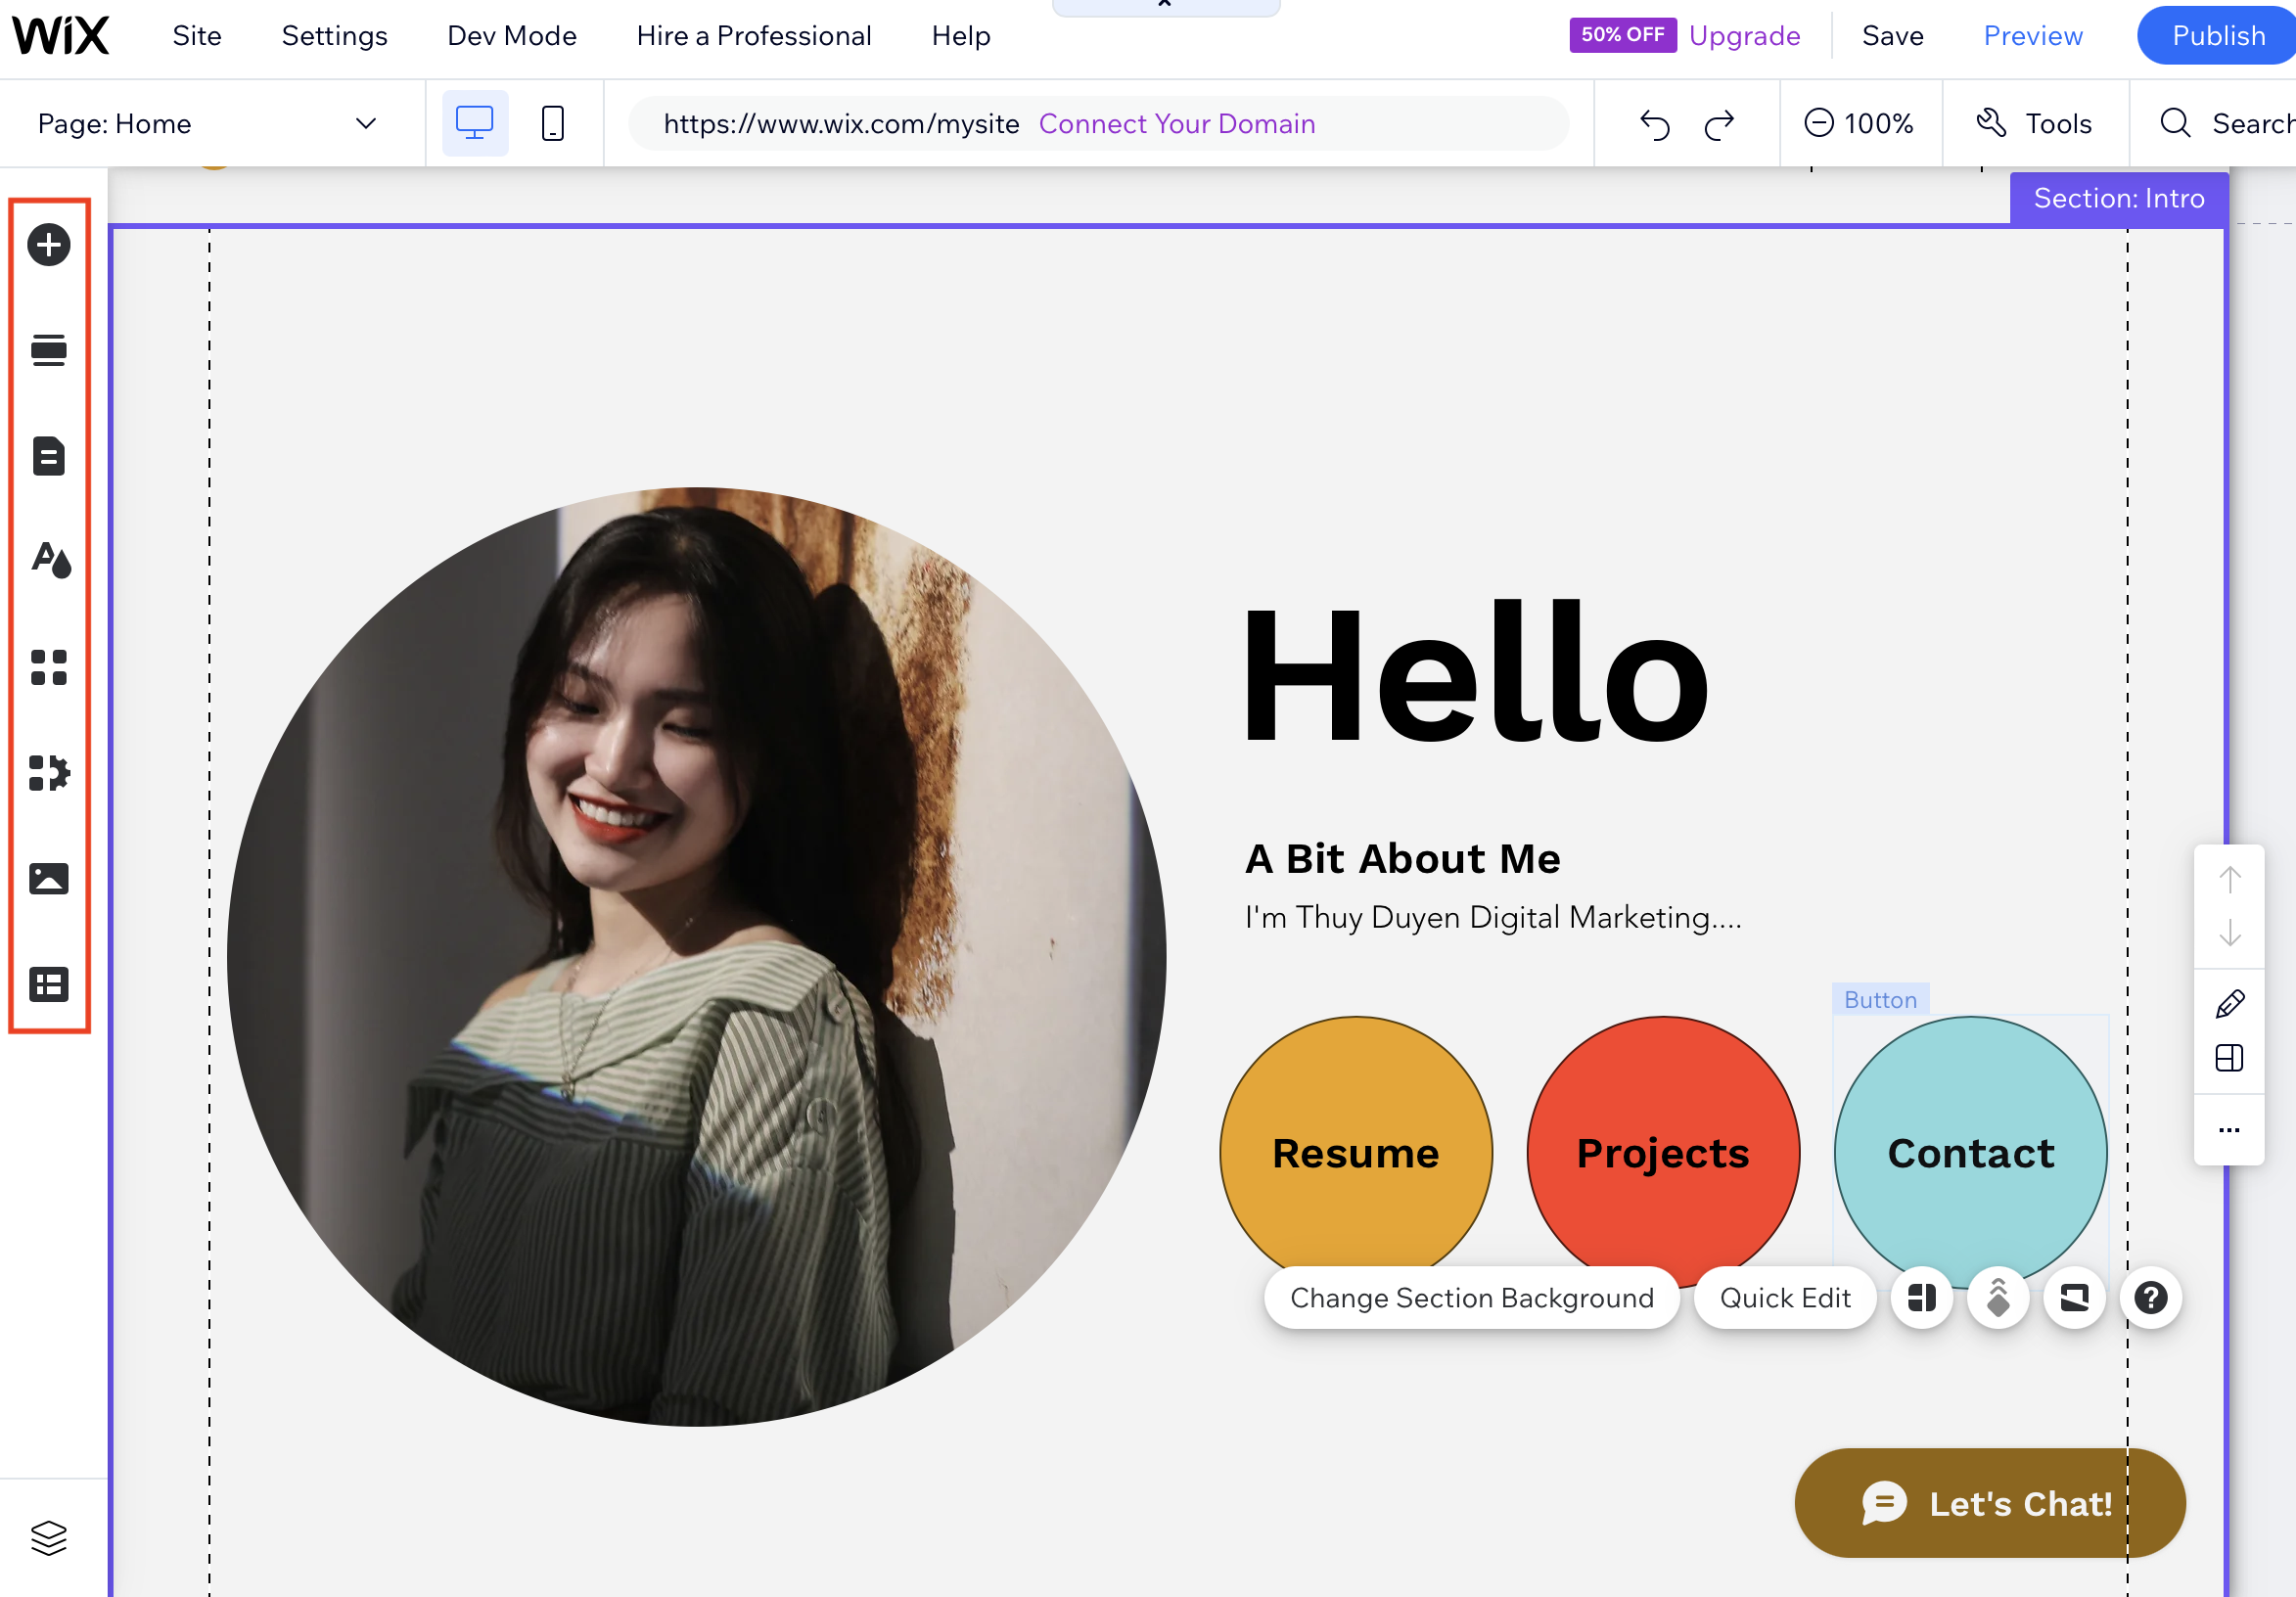This screenshot has width=2296, height=1597.
Task: Click the Wix logo
Action: (60, 36)
